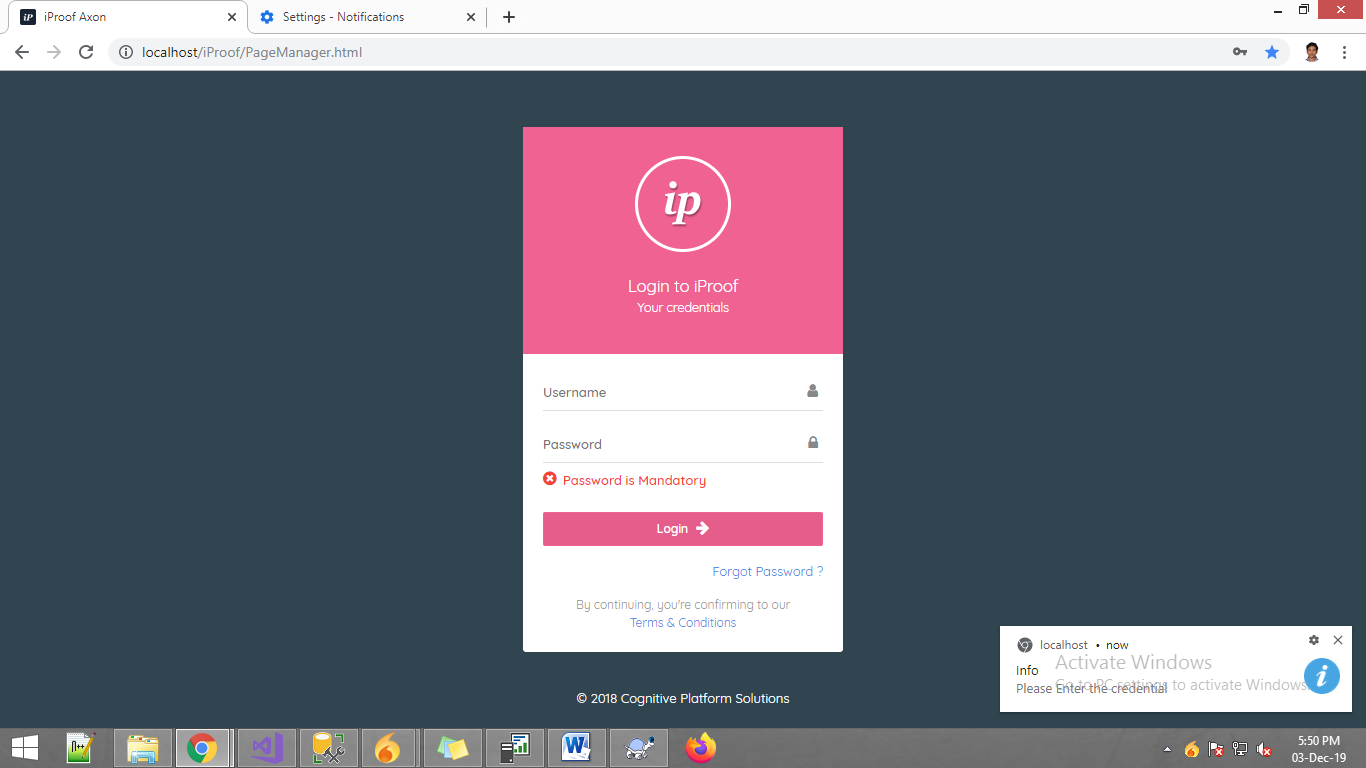Click the Chrome profile avatar
The height and width of the screenshot is (768, 1366).
[1311, 50]
